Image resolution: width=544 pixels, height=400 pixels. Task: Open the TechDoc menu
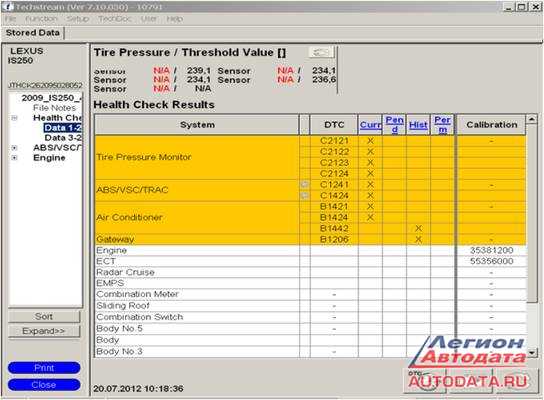115,19
